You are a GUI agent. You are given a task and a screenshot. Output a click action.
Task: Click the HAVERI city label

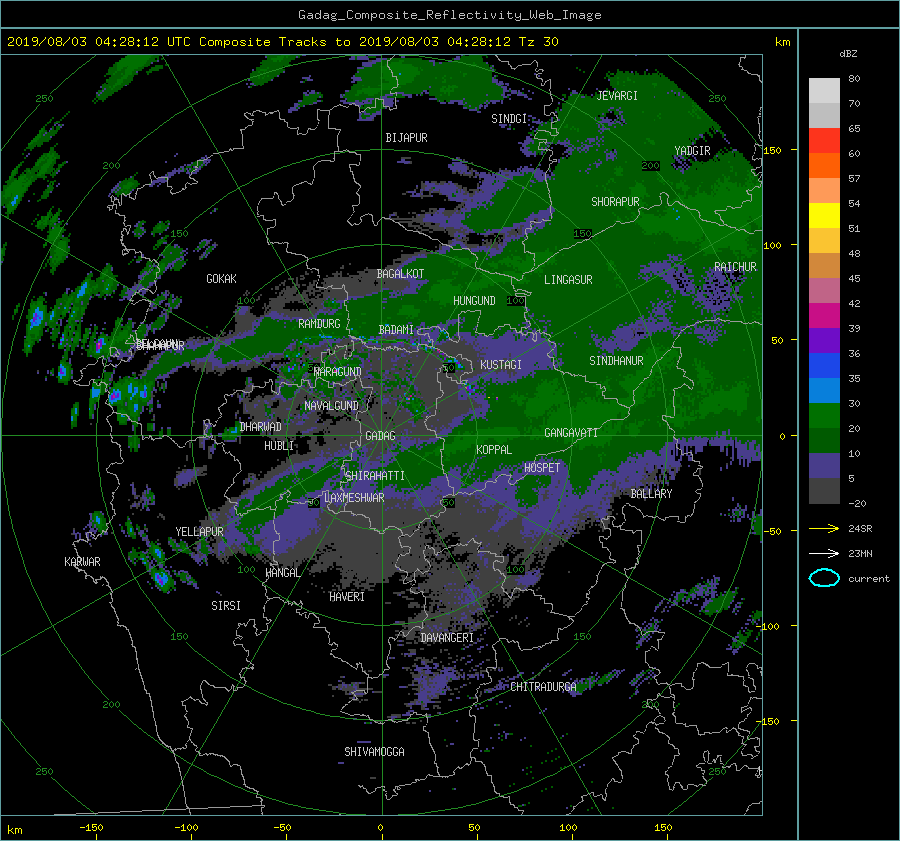[x=347, y=597]
